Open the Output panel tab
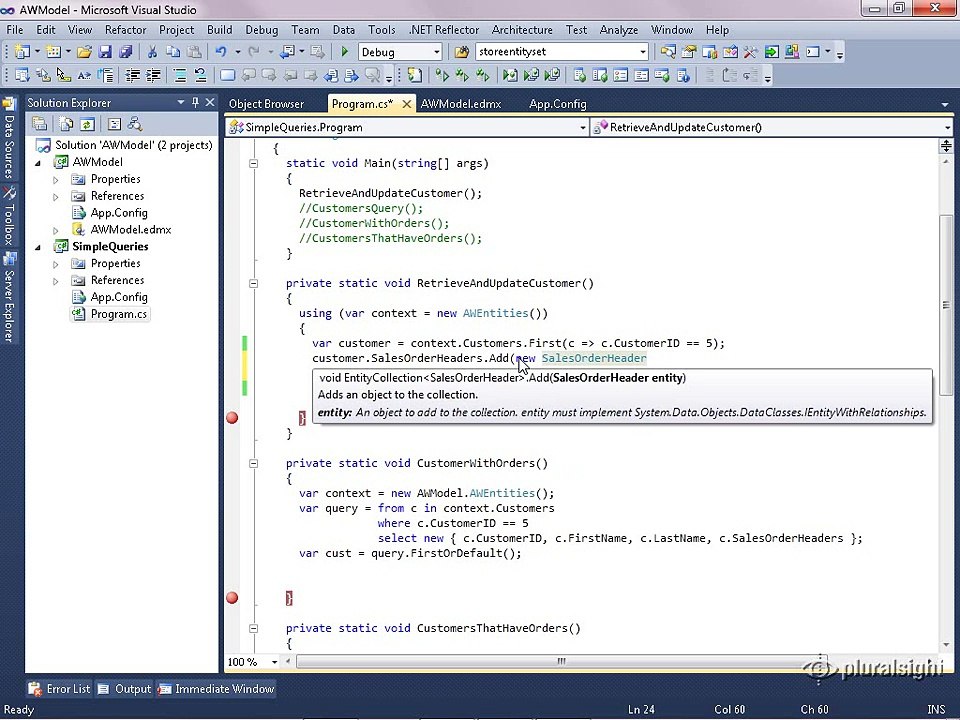 [124, 689]
